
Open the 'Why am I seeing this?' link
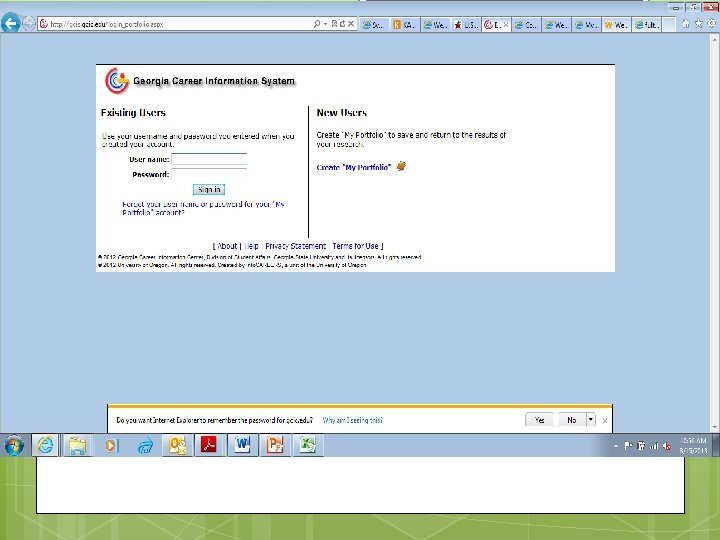point(352,420)
